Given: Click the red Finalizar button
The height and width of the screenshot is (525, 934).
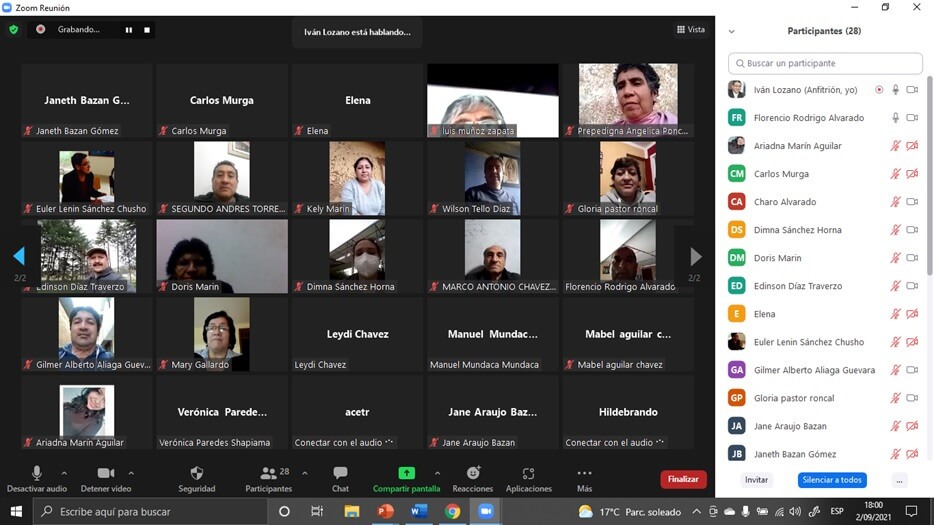Looking at the screenshot, I should click(683, 479).
